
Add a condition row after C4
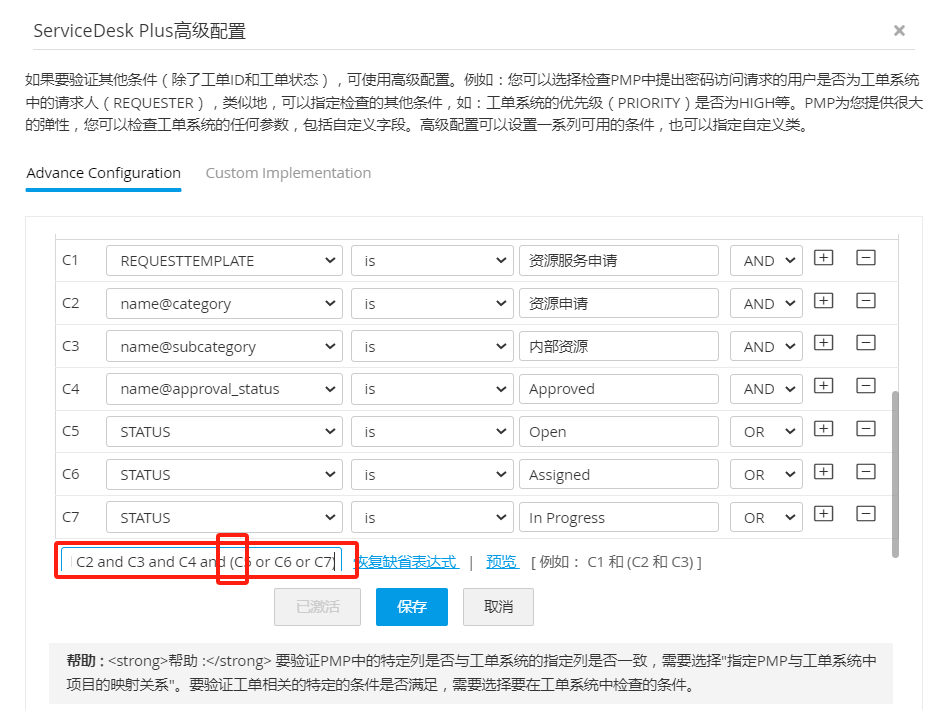(823, 386)
